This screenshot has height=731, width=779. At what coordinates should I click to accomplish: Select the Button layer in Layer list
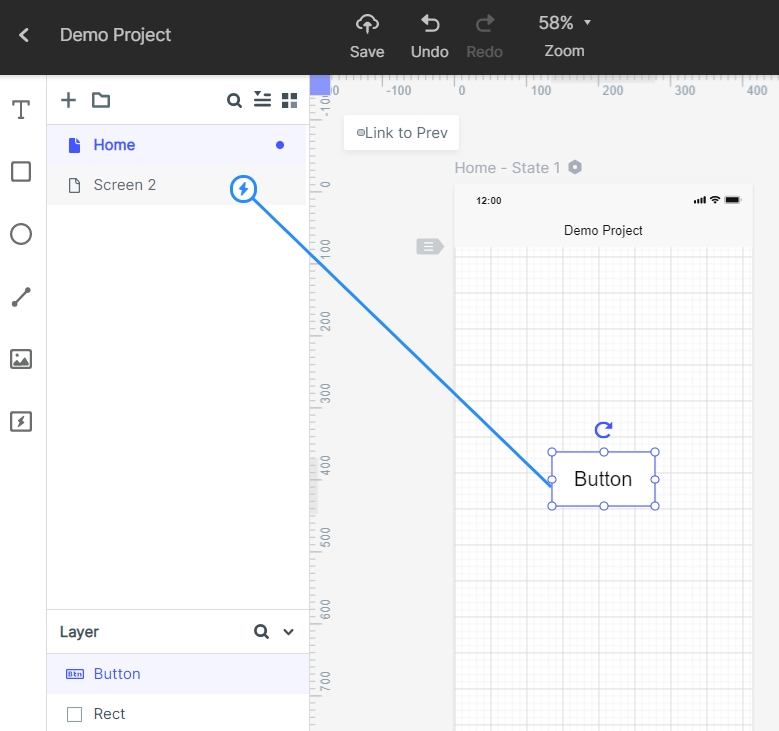[117, 674]
